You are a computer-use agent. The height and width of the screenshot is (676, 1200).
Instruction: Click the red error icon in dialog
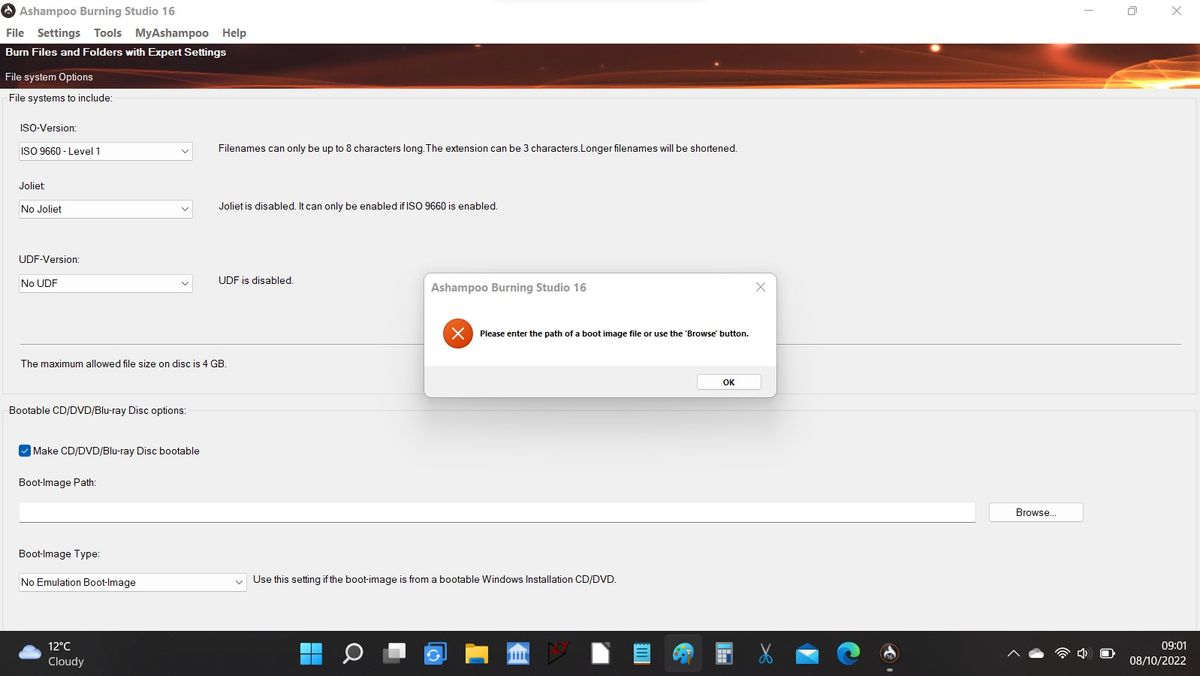[x=457, y=334]
